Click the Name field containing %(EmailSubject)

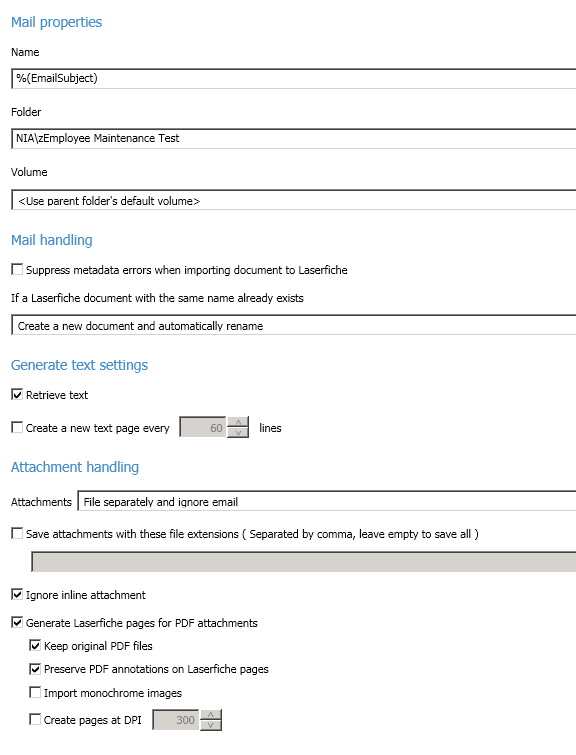tap(294, 78)
